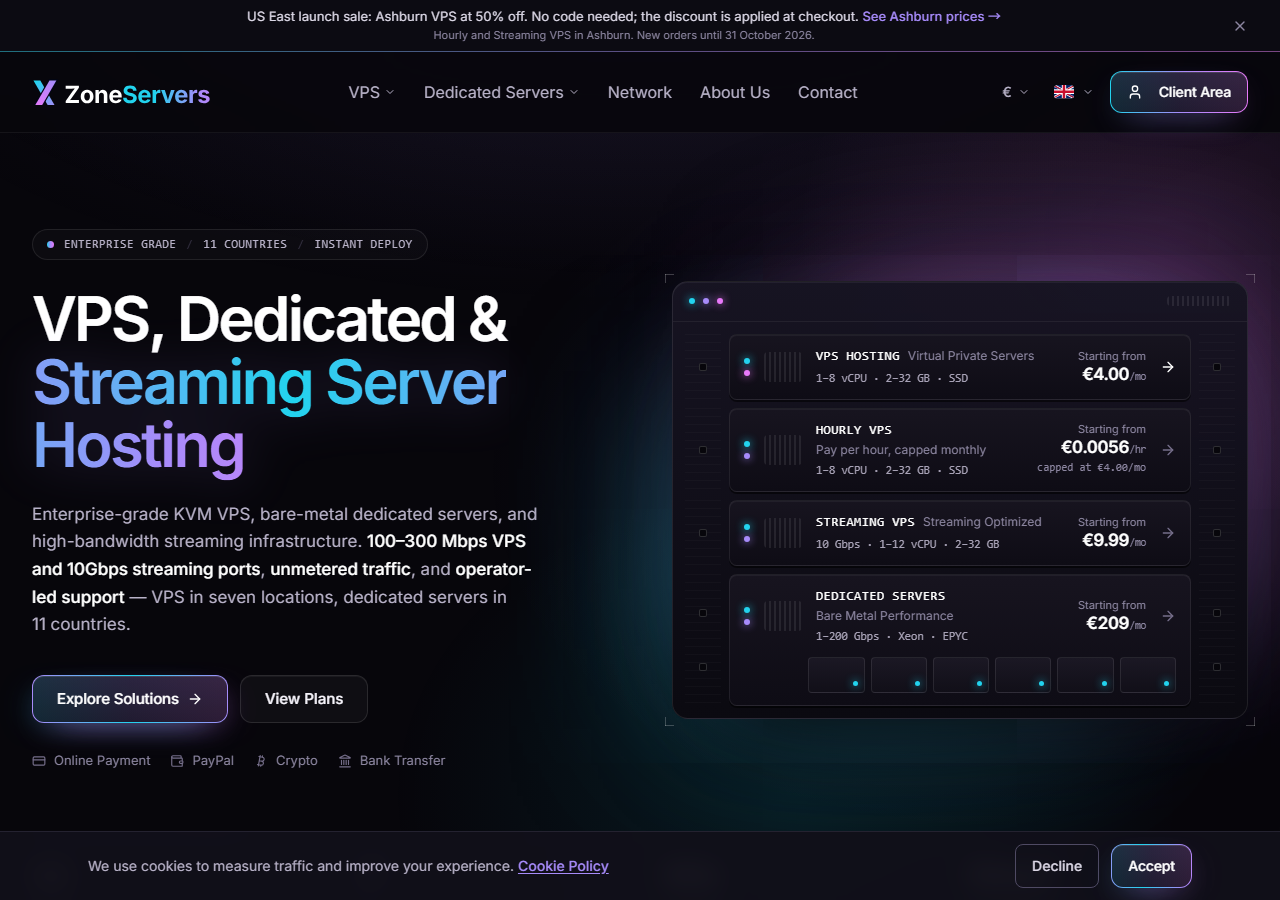Select the STREAMING VPS title text
Image resolution: width=1280 pixels, height=900 pixels.
pyautogui.click(x=865, y=522)
